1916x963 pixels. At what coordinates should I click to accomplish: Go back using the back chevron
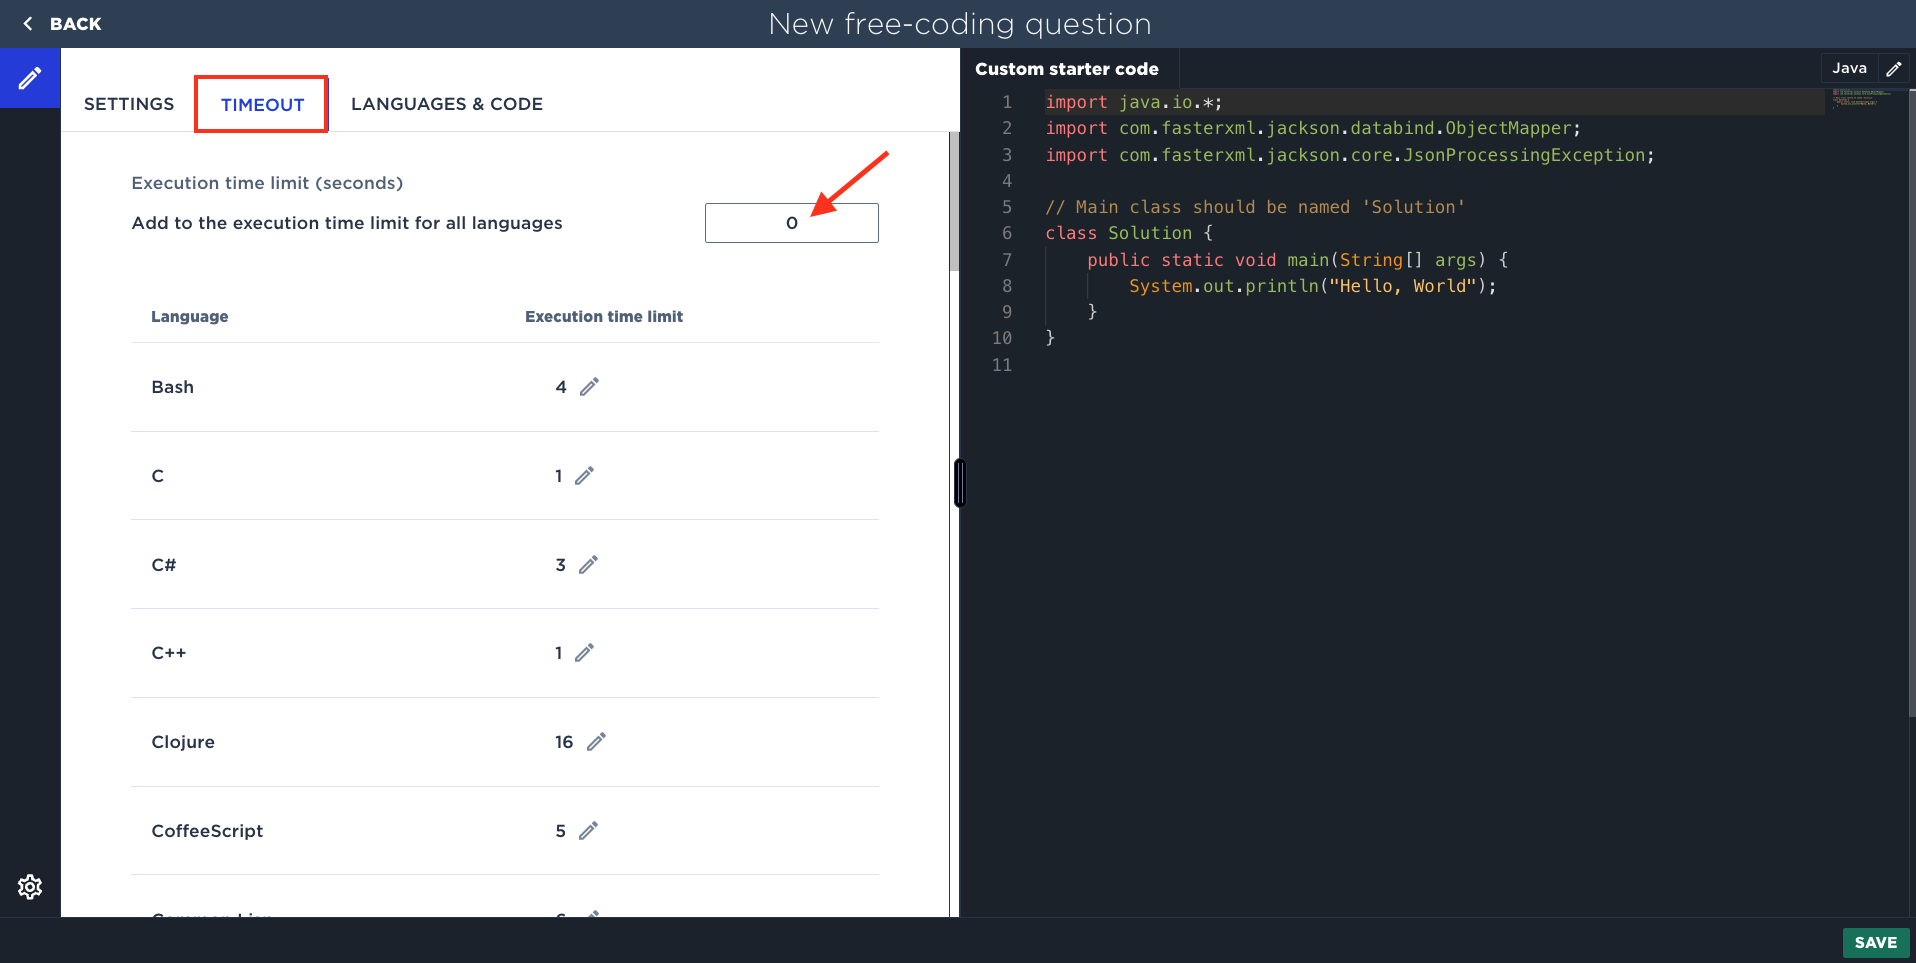28,24
